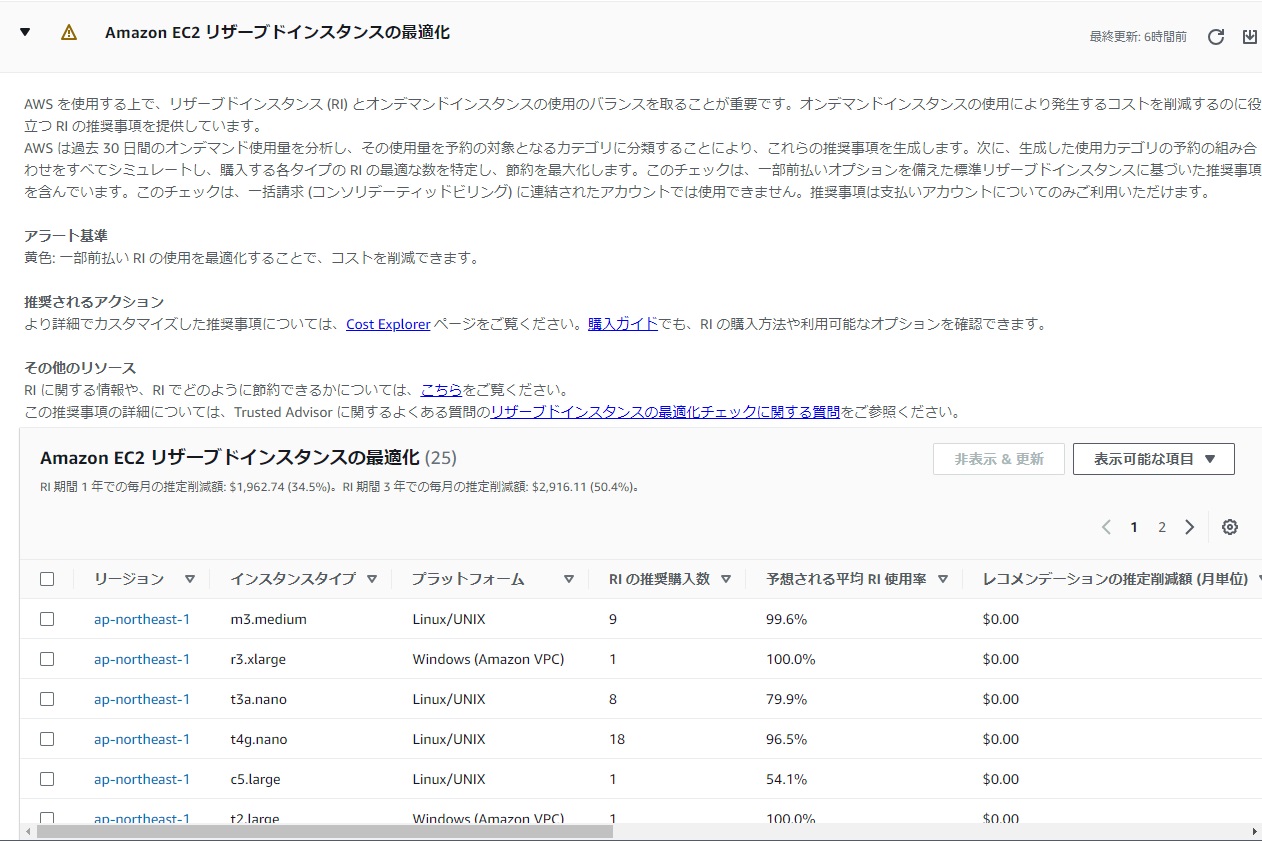
Task: Click the recommended purchase count 9
Action: pos(613,619)
